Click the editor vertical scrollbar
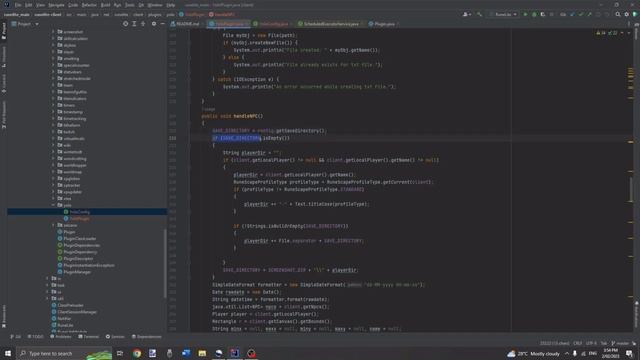Viewport: 640px width, 360px height. 631,190
